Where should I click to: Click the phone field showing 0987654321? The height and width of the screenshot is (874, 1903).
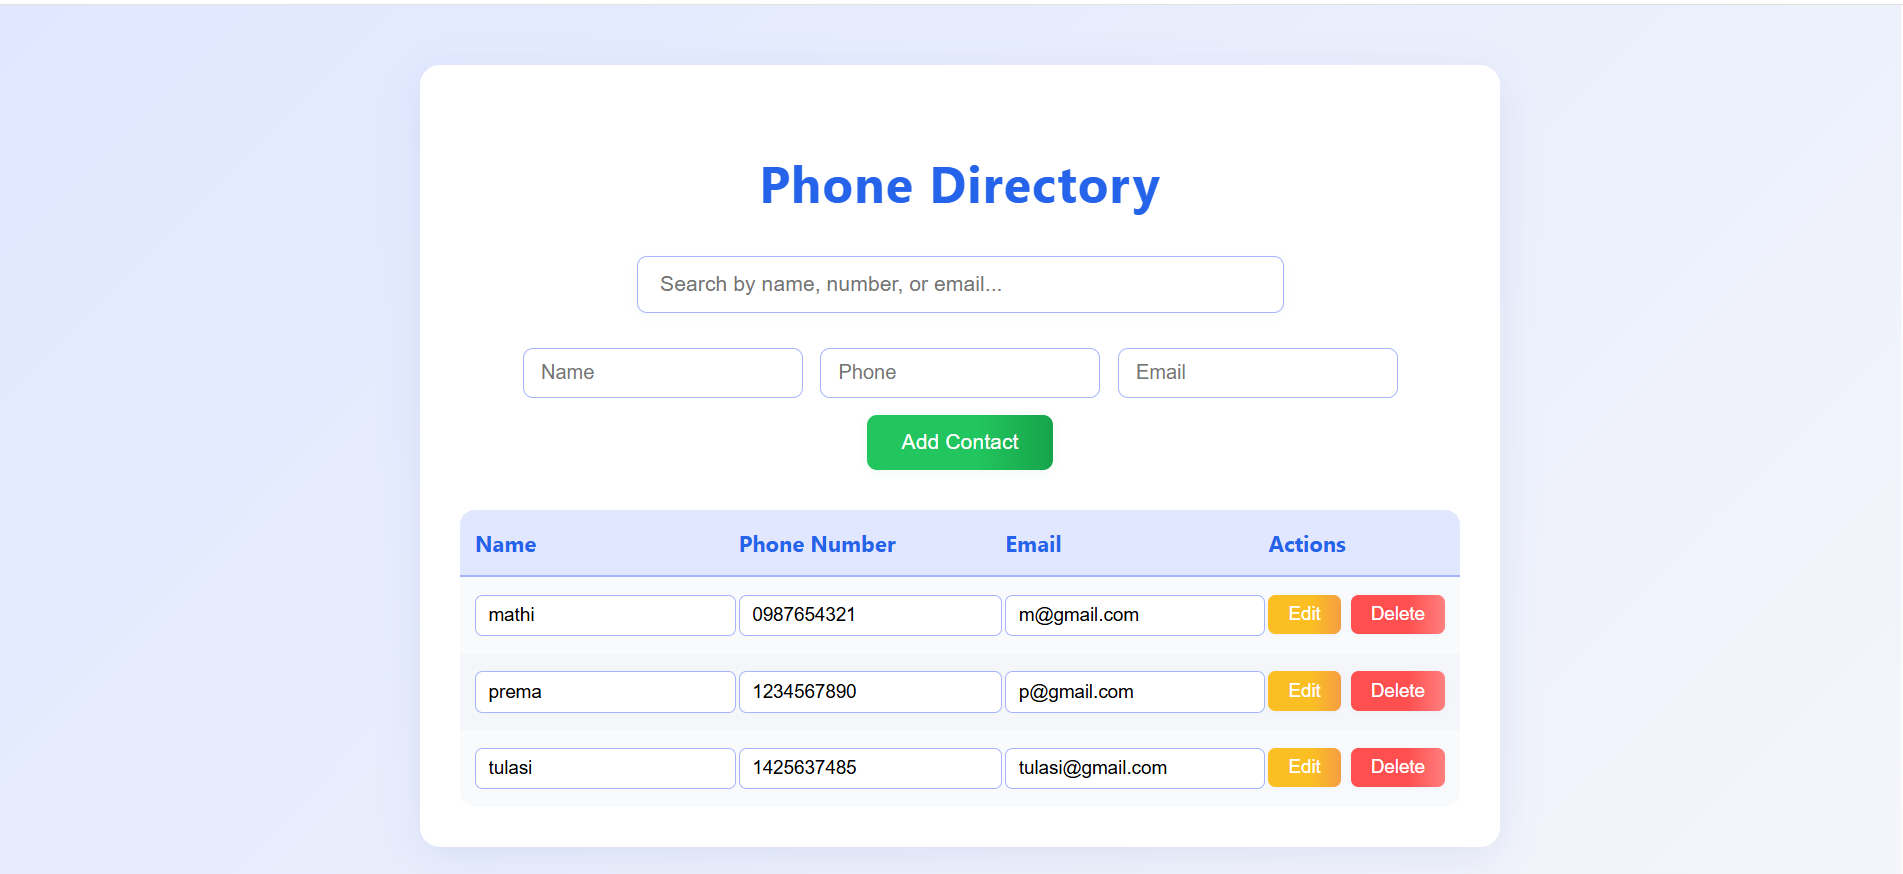coord(870,615)
